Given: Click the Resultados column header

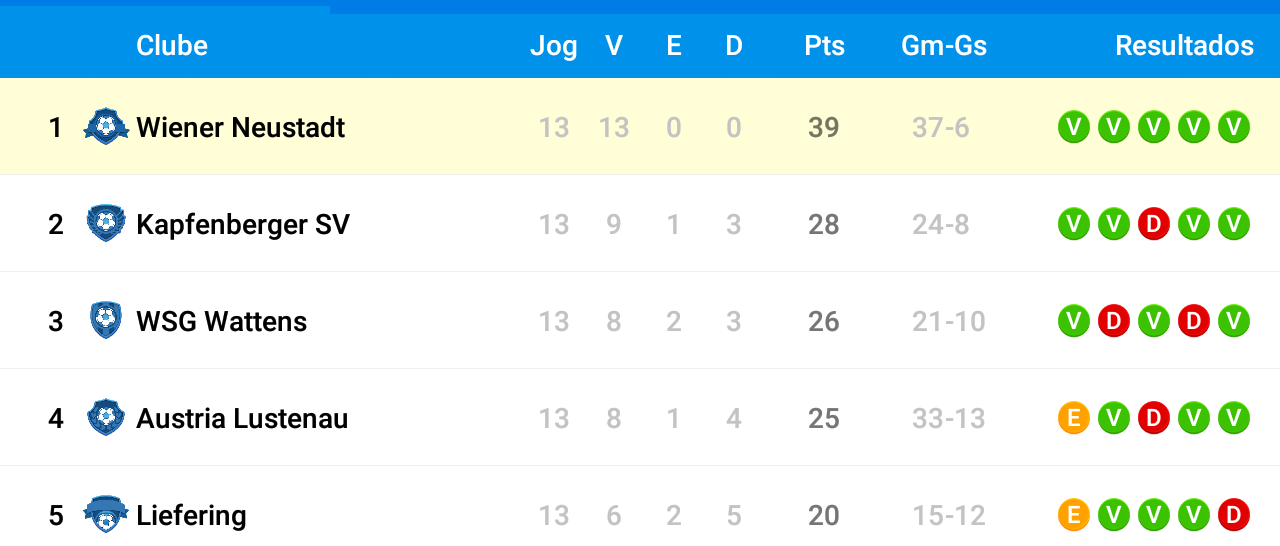Looking at the screenshot, I should 1184,46.
